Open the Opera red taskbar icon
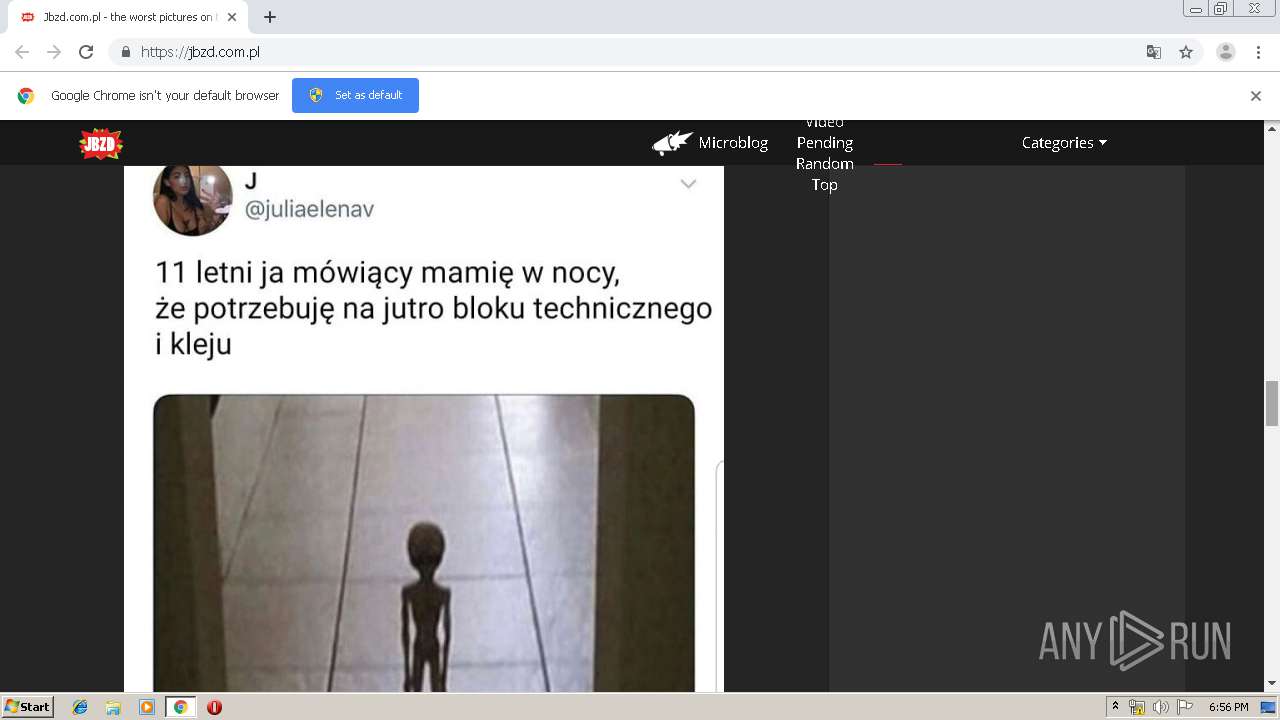Viewport: 1280px width, 720px height. (x=214, y=707)
